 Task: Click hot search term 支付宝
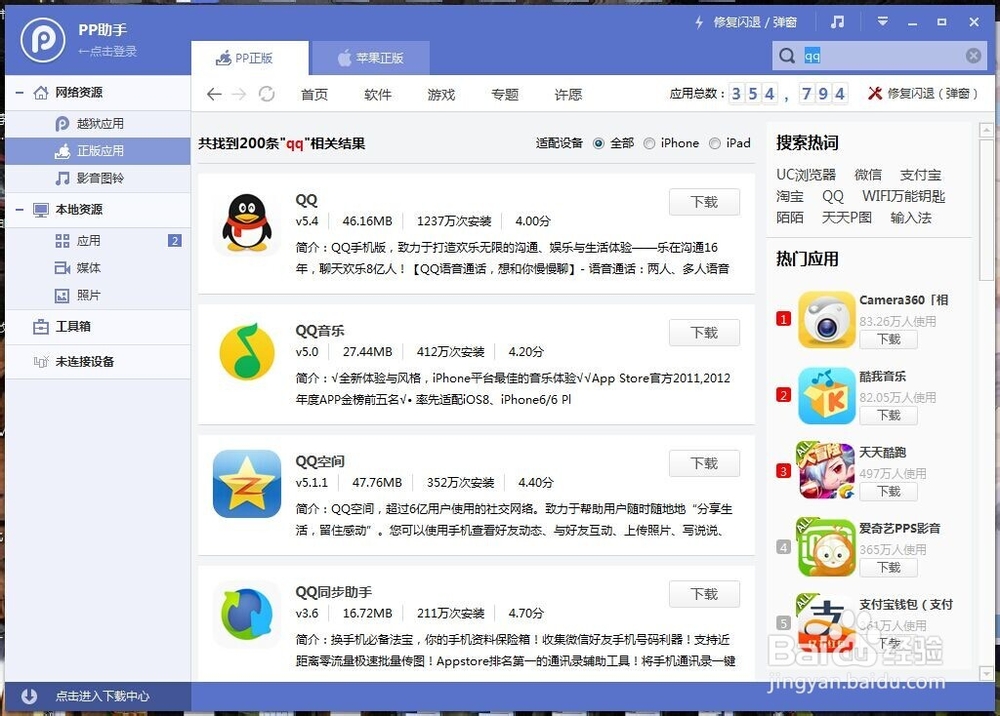tap(920, 175)
